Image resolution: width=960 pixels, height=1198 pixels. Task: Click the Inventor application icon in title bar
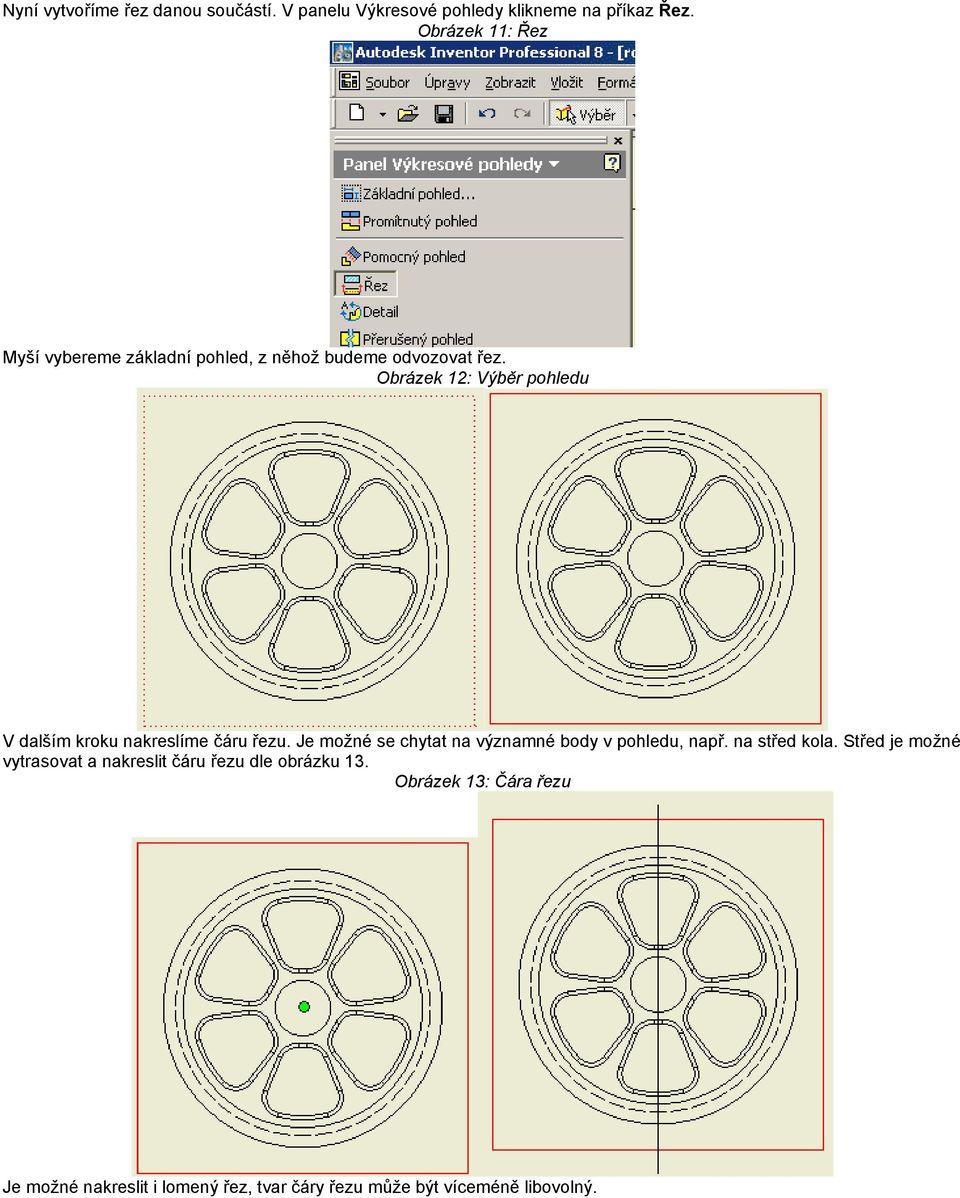[342, 53]
